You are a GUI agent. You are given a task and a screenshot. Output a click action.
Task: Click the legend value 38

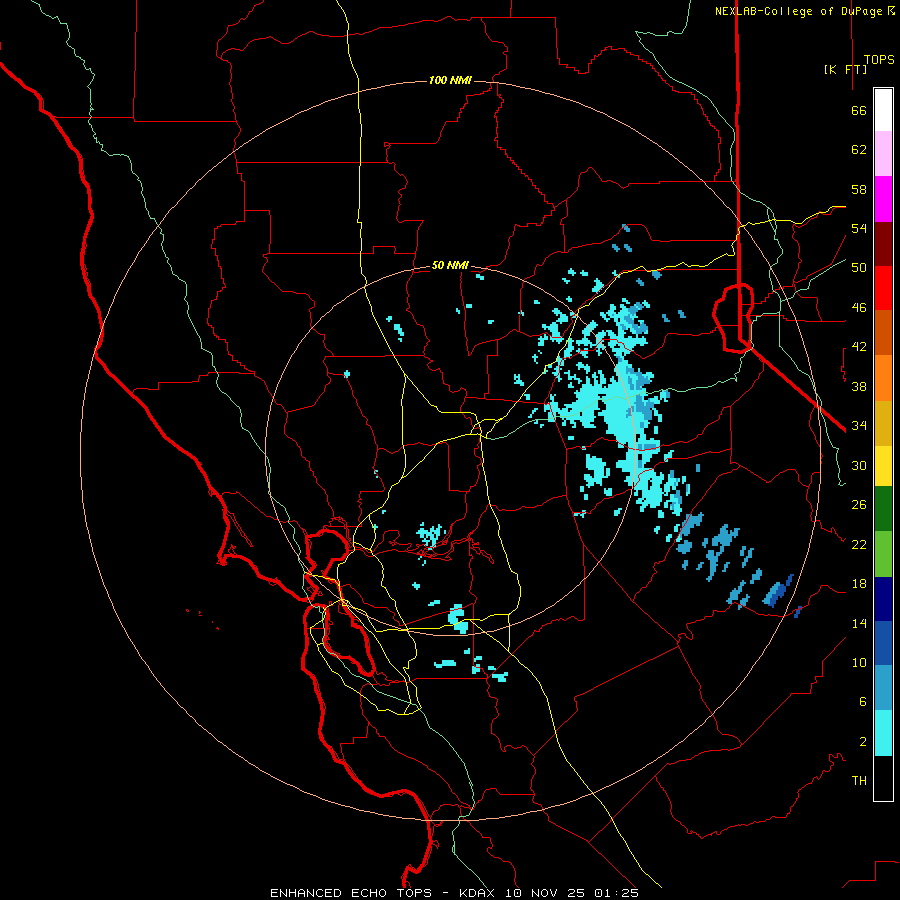point(859,386)
